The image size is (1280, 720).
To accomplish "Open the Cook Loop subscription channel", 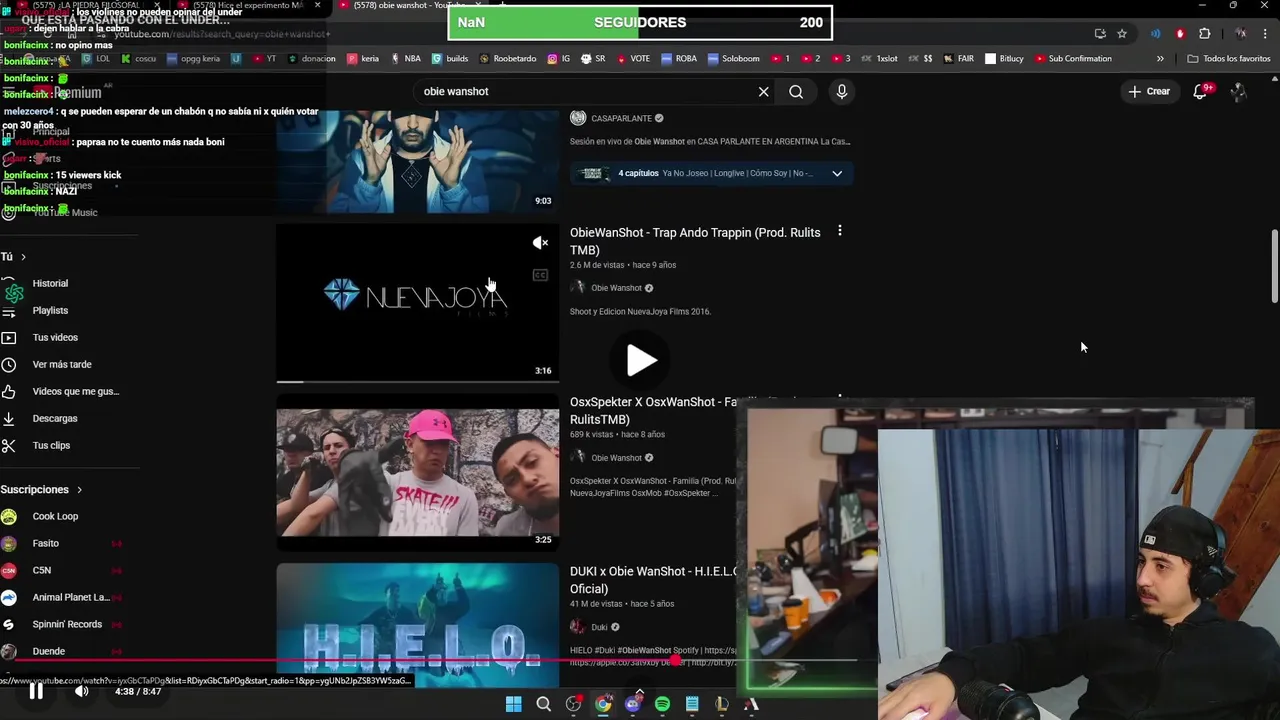I will [55, 516].
